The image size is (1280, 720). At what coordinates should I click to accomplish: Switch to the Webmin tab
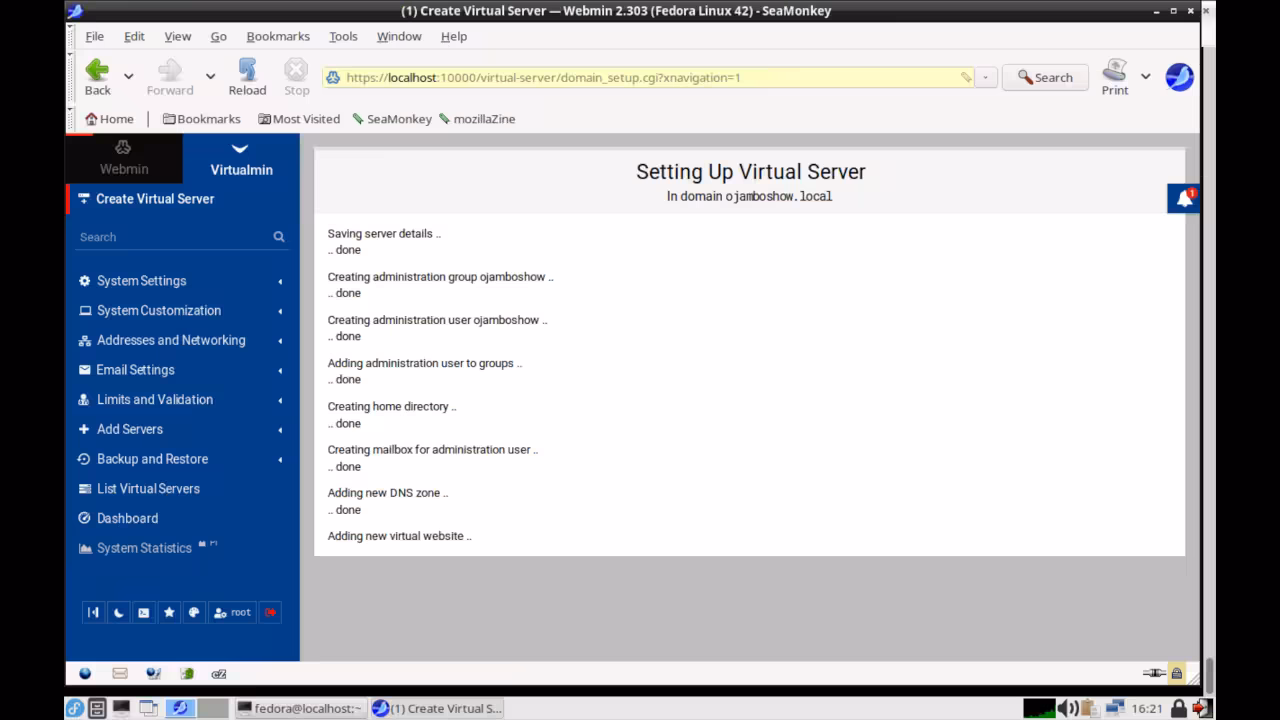coord(124,159)
